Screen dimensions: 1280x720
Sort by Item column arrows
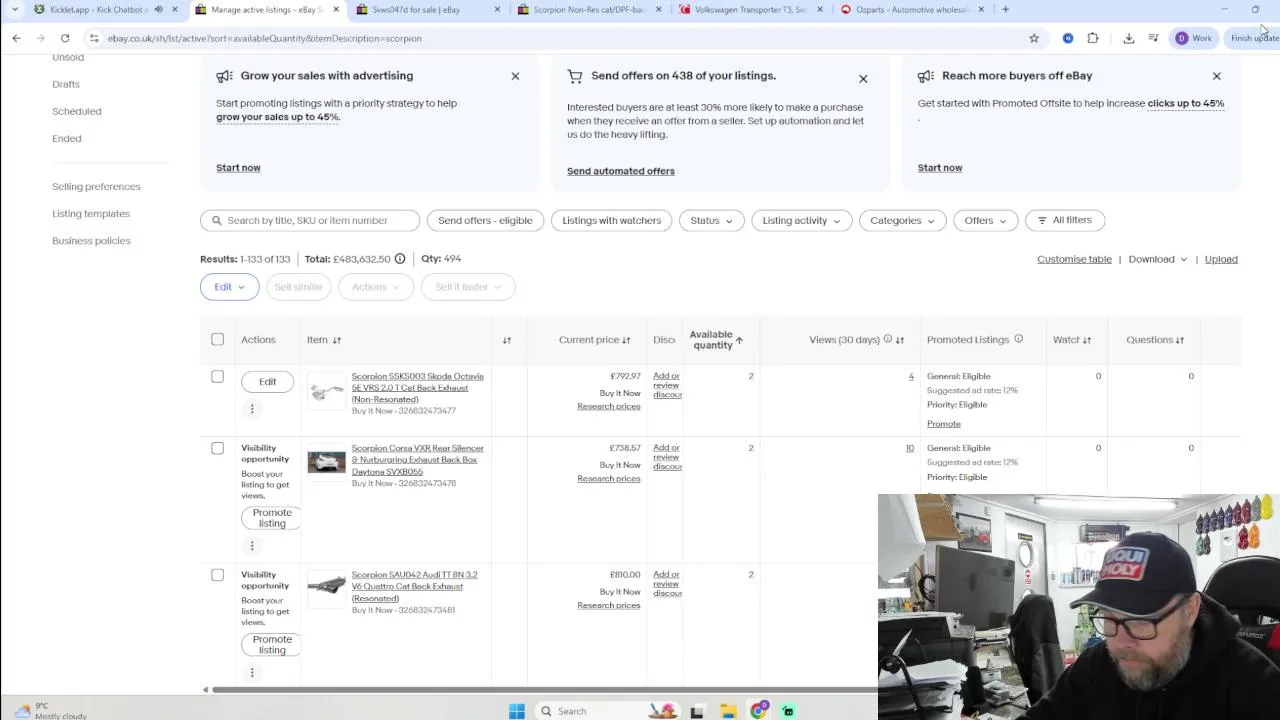336,340
